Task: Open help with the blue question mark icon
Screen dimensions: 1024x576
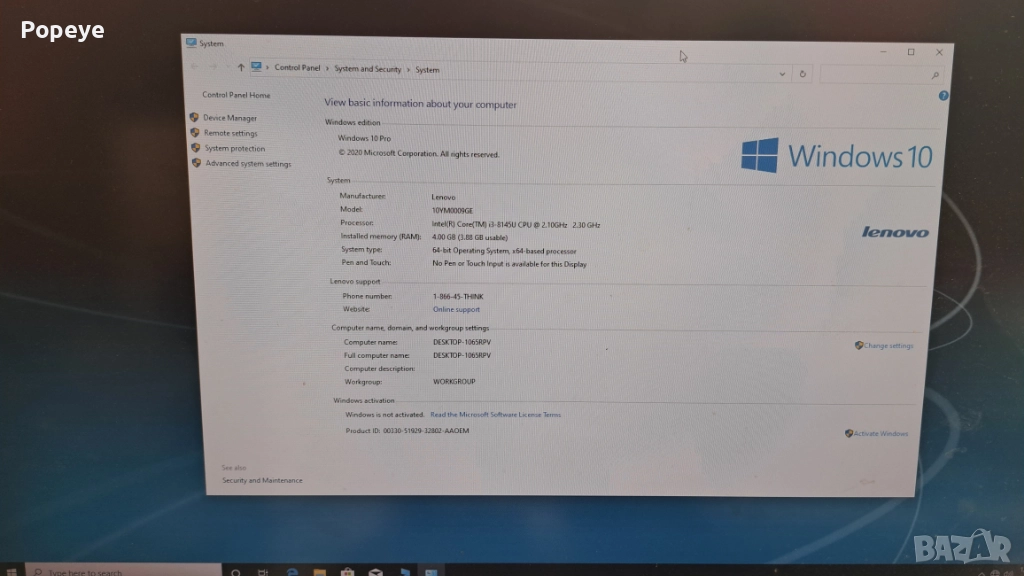Action: point(943,96)
